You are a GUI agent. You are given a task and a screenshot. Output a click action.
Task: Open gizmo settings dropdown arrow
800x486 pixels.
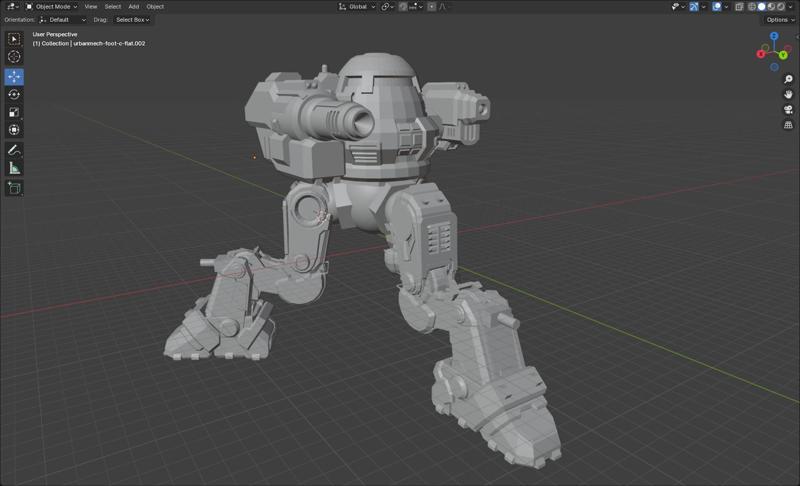point(704,7)
